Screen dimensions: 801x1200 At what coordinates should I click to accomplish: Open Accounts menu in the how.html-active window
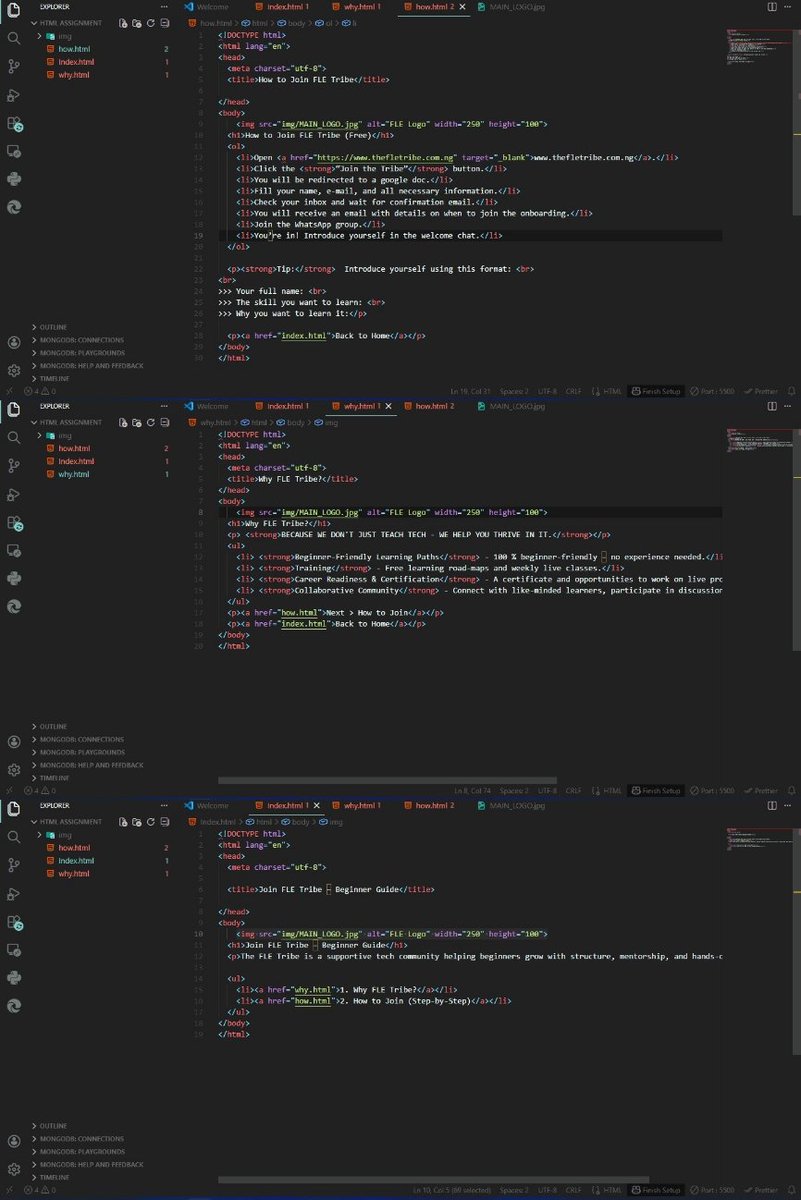point(14,342)
